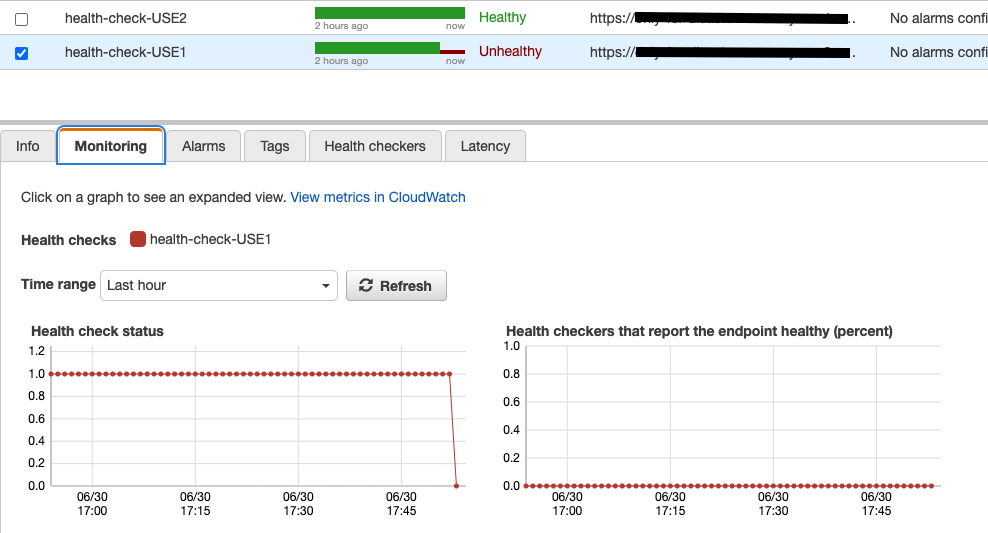Viewport: 988px width, 533px height.
Task: Check the health-check-USE2 row checkbox
Action: tap(21, 19)
